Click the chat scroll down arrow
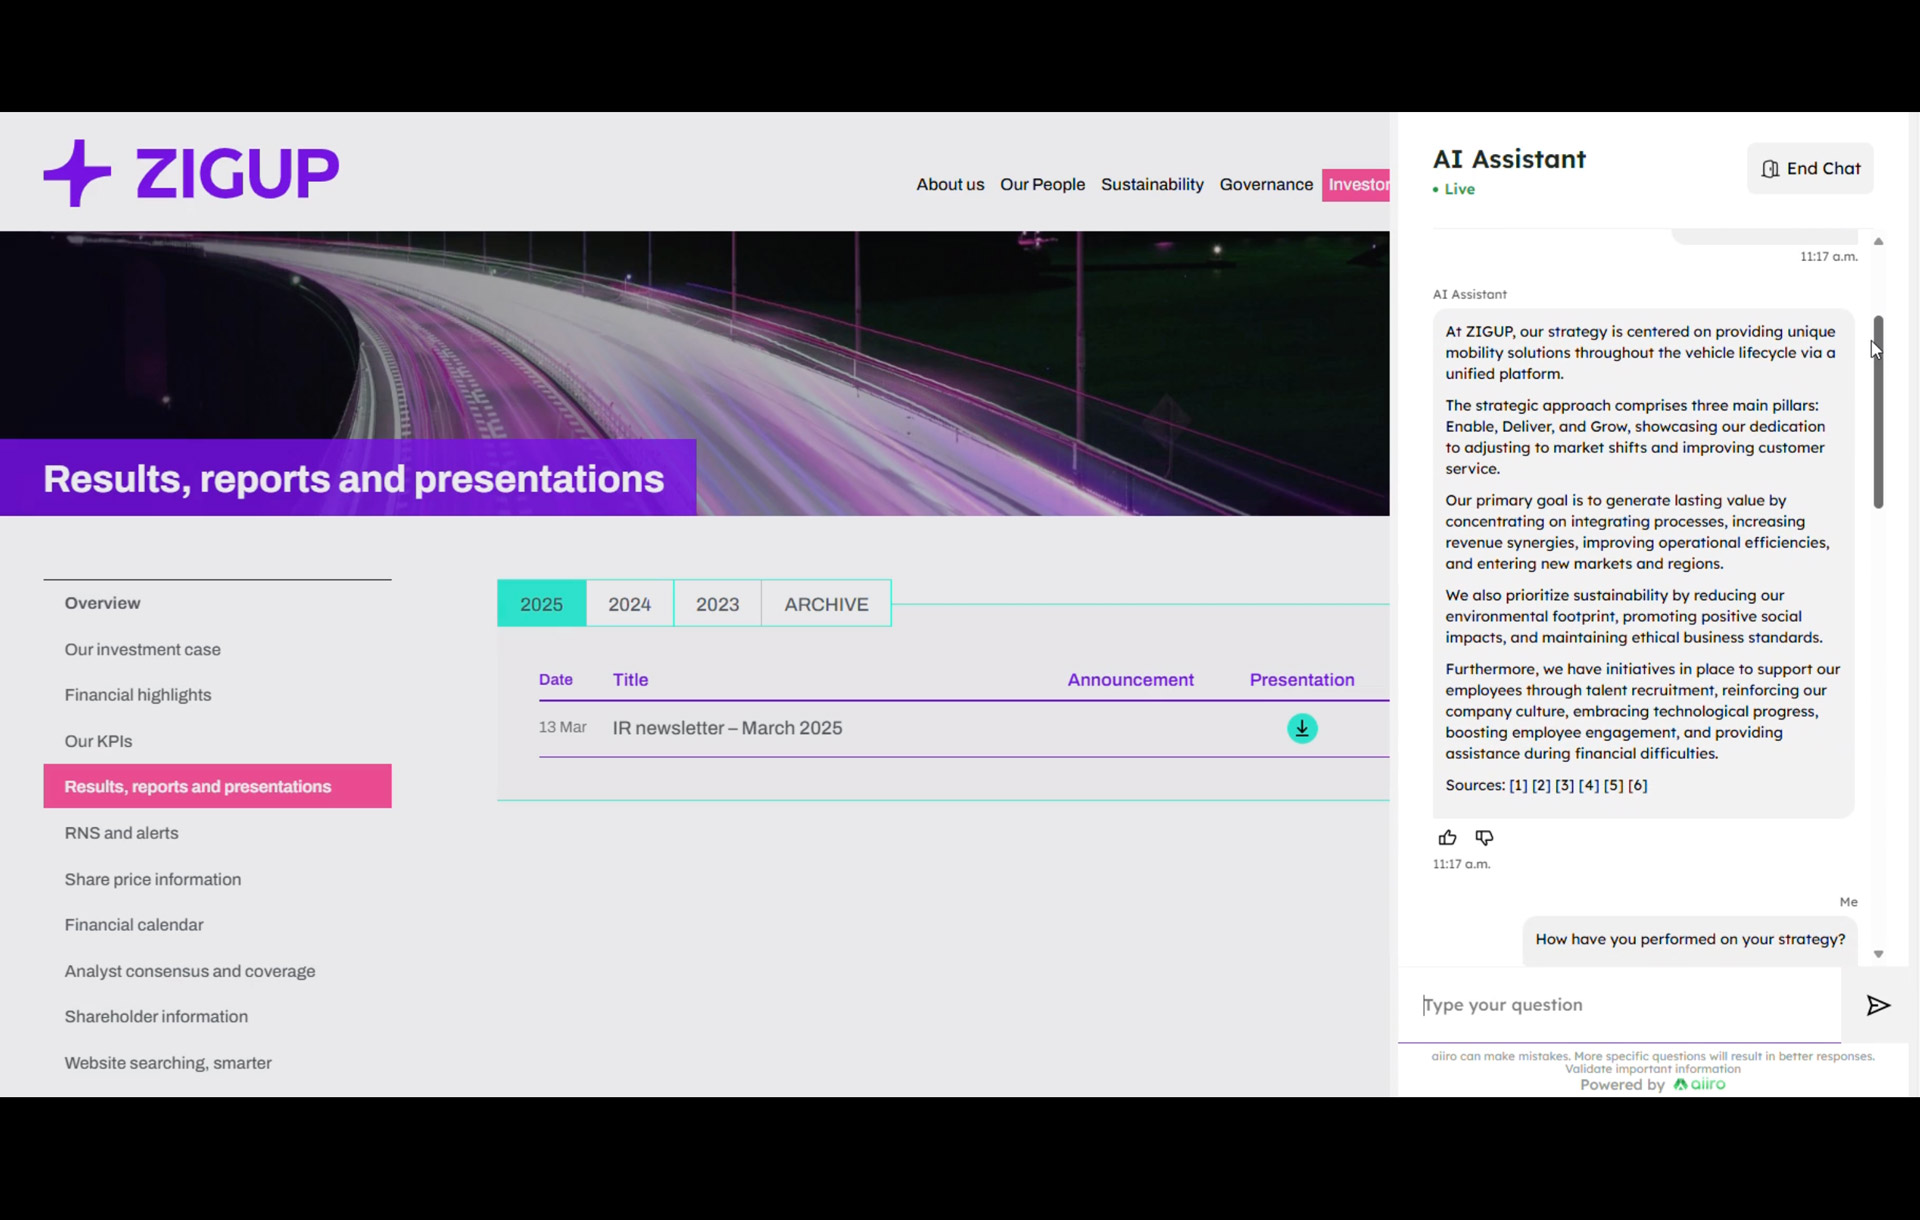Viewport: 1920px width, 1220px height. coord(1878,954)
